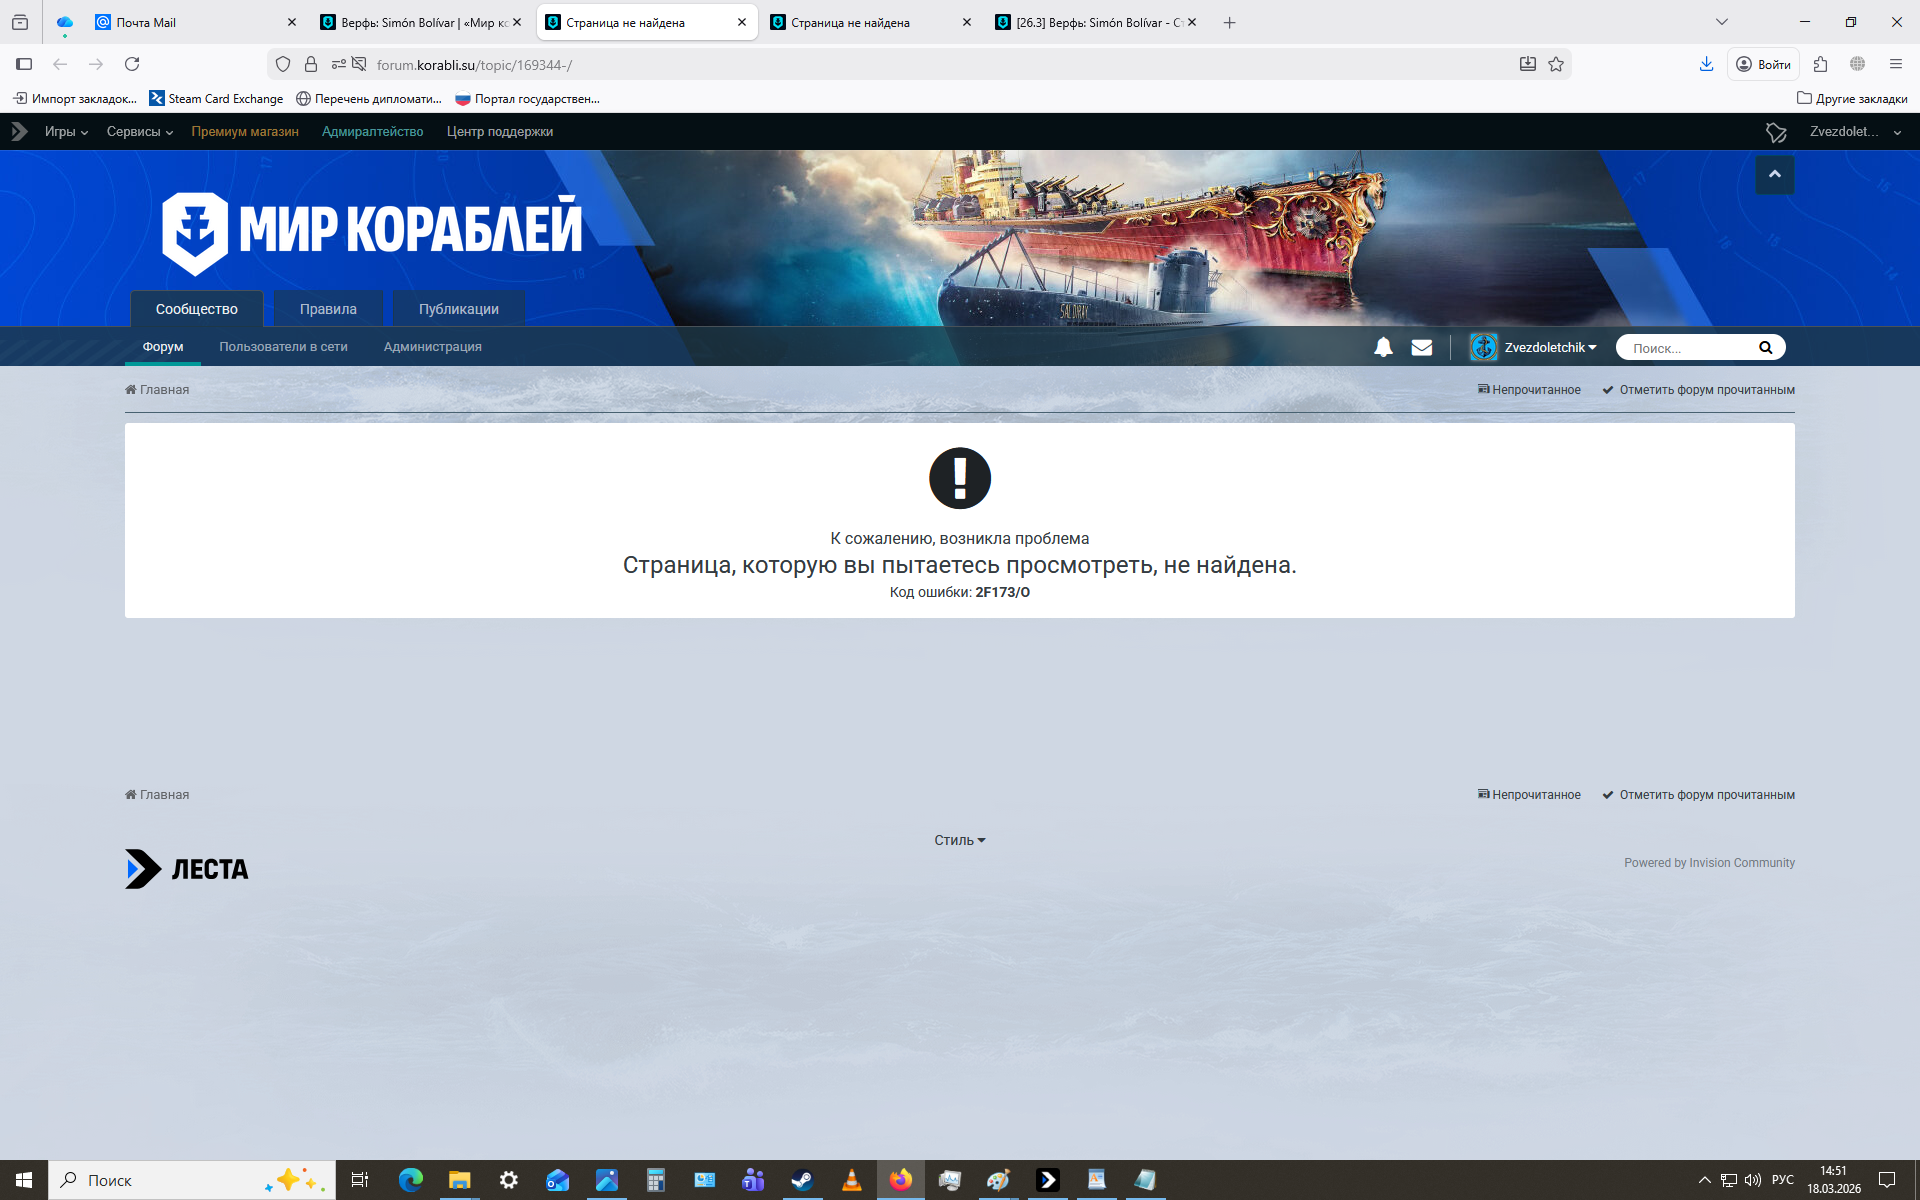Bookmark page with the star icon
Screen dimensions: 1920x1200
tap(1556, 64)
